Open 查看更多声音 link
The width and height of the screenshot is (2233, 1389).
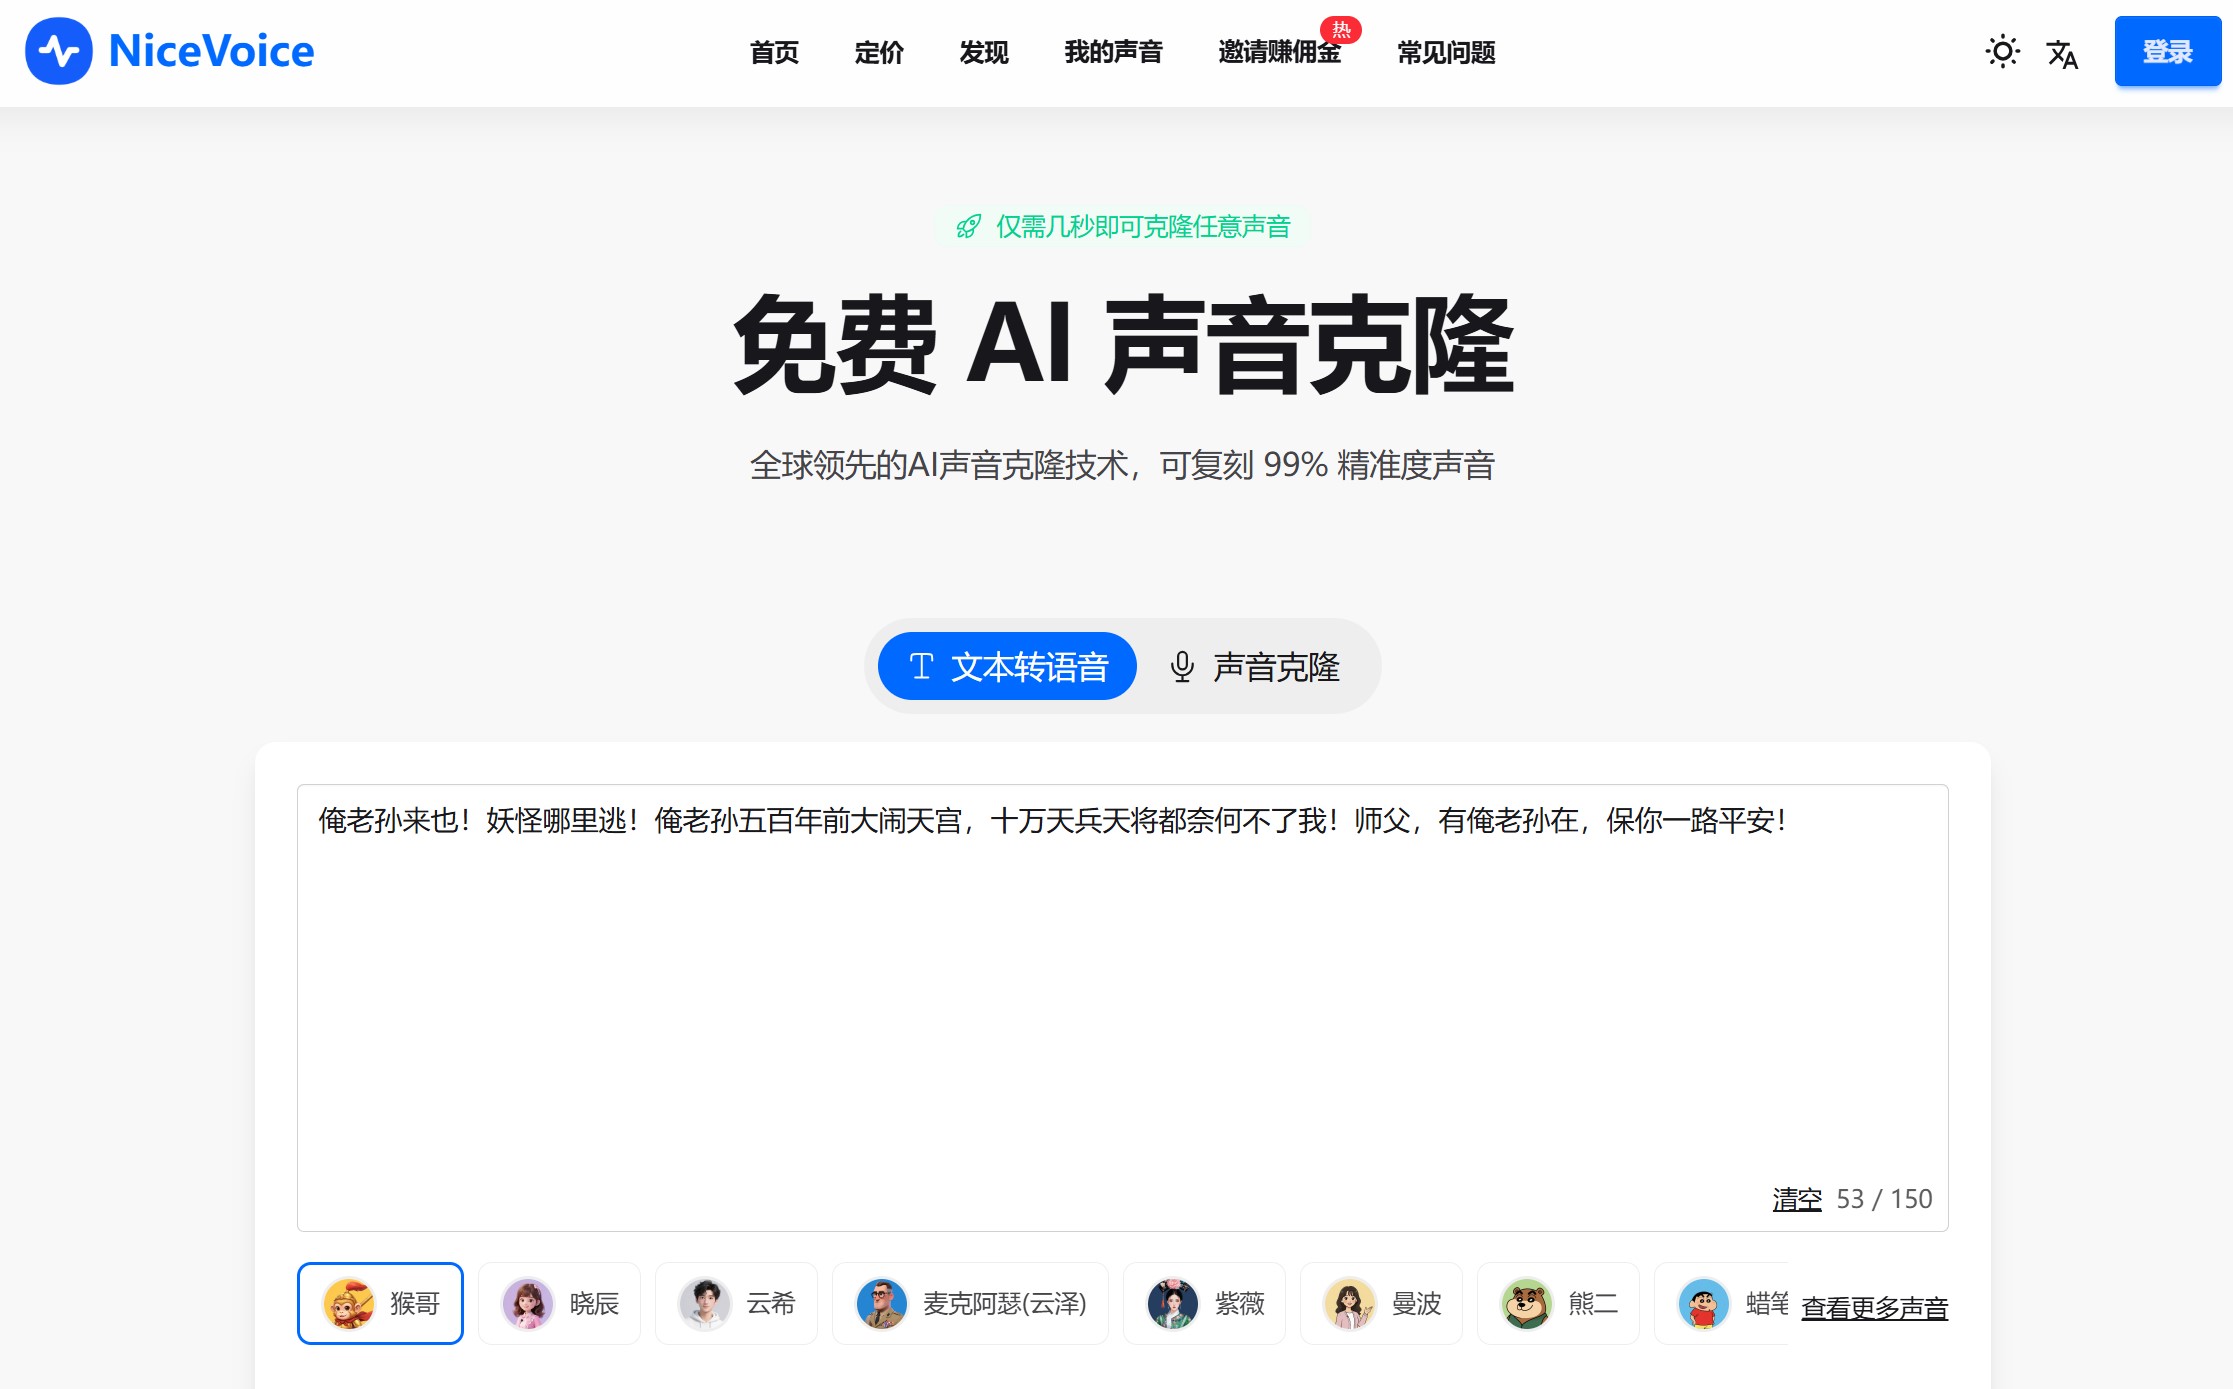(1873, 1306)
